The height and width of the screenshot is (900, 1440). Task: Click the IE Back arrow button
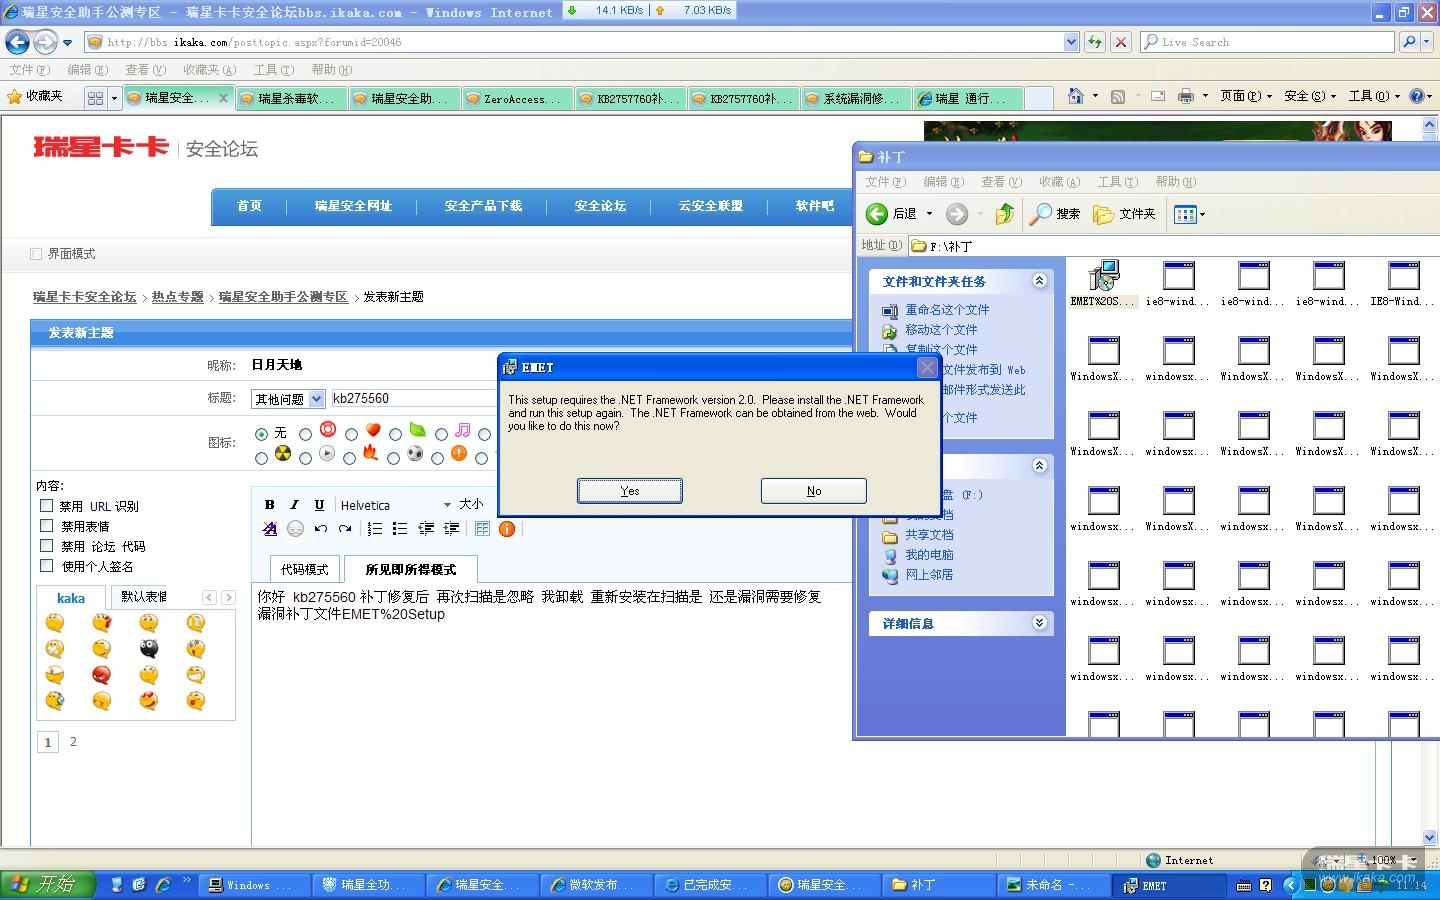(x=17, y=42)
